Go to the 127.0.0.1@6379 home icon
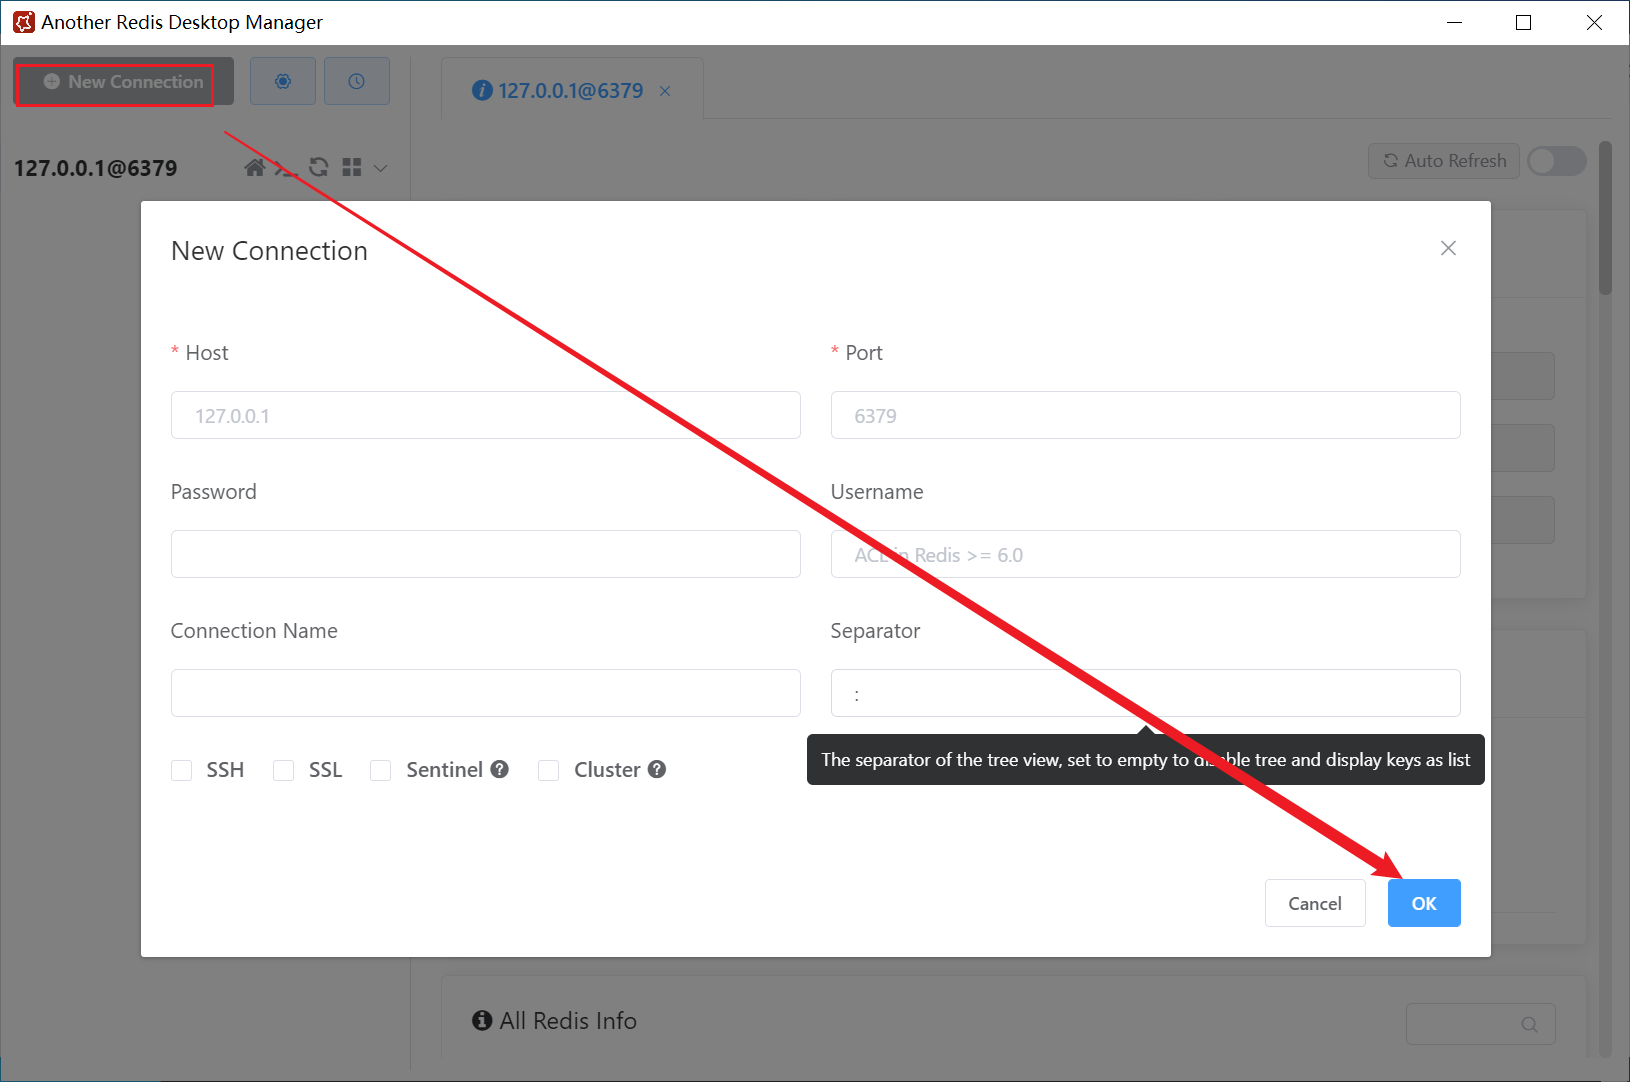Screen dimensions: 1630x1082 click(255, 167)
